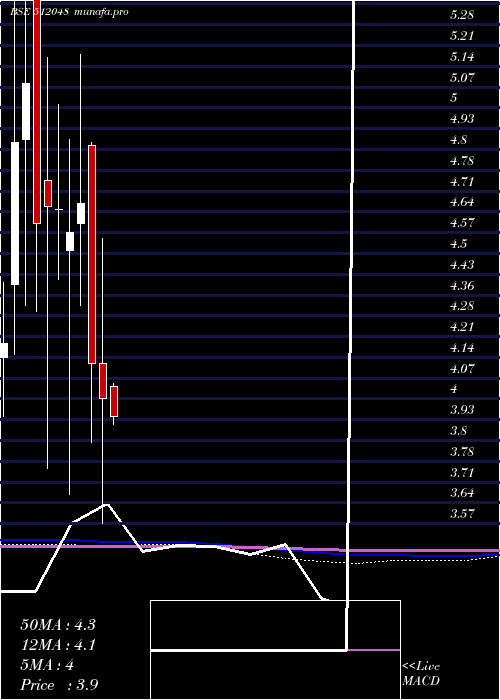500x700 pixels.
Task: Click the 5.14 price level label
Action: 462,57
